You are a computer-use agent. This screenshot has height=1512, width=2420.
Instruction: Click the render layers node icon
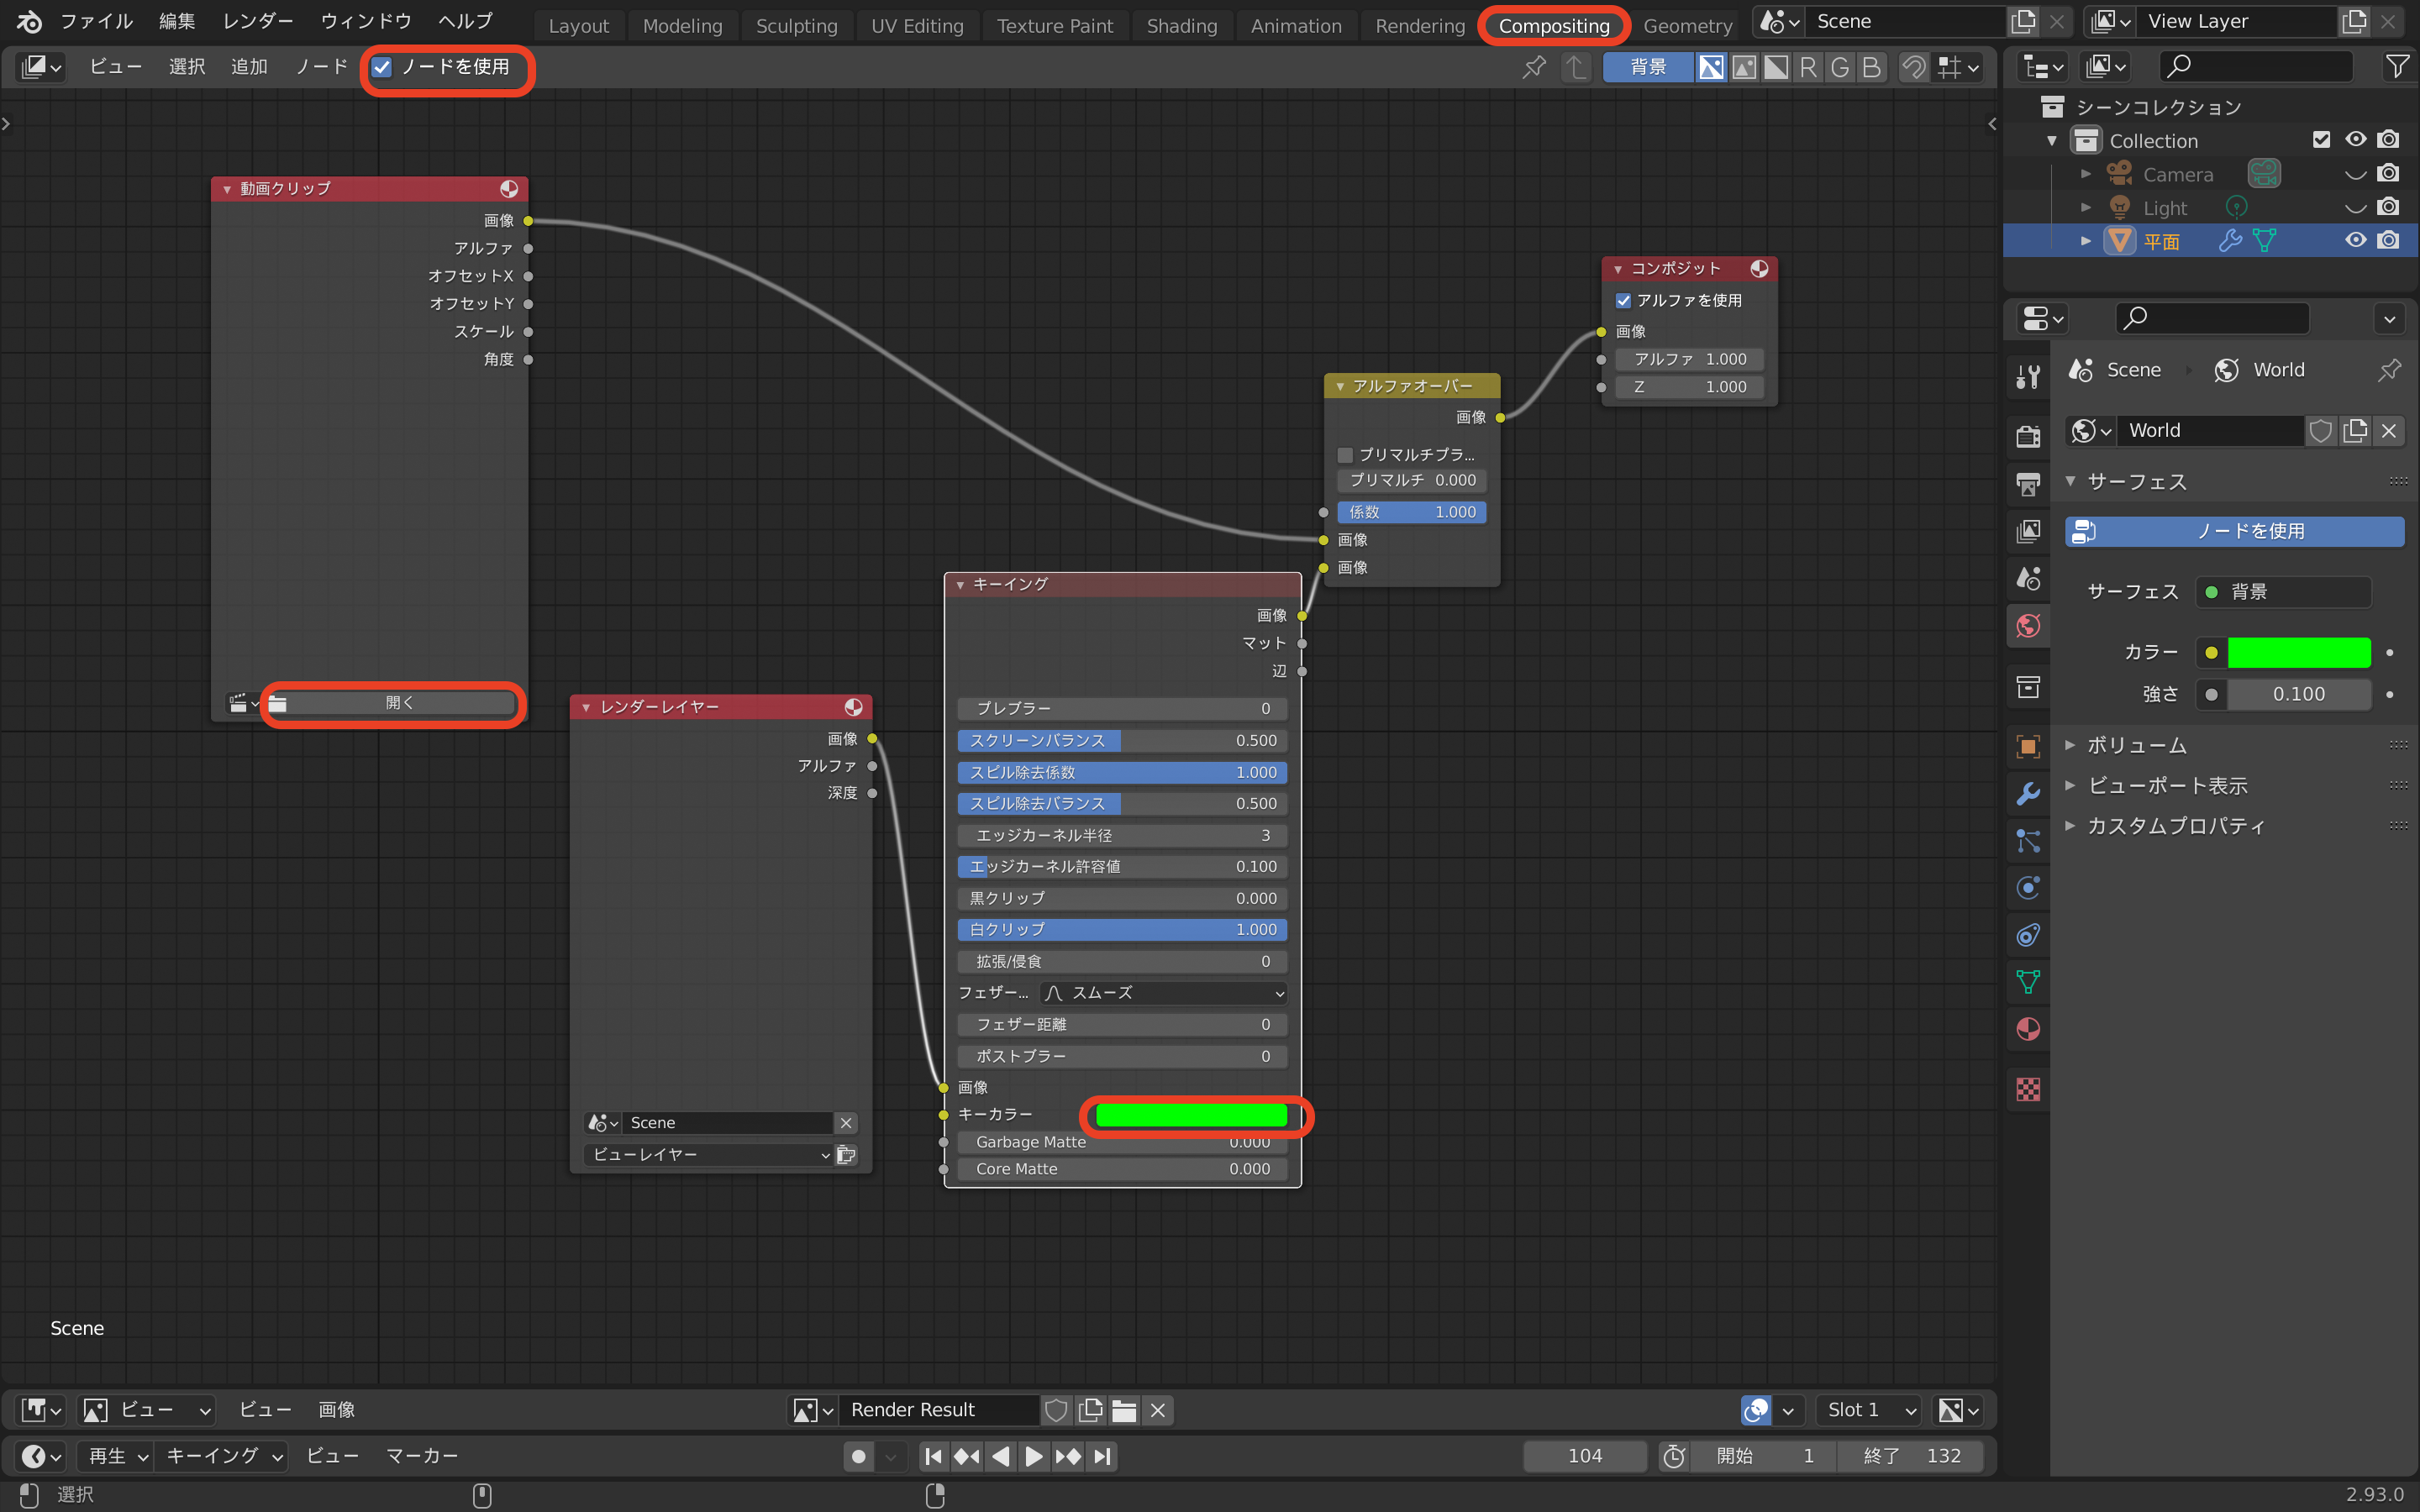(852, 707)
